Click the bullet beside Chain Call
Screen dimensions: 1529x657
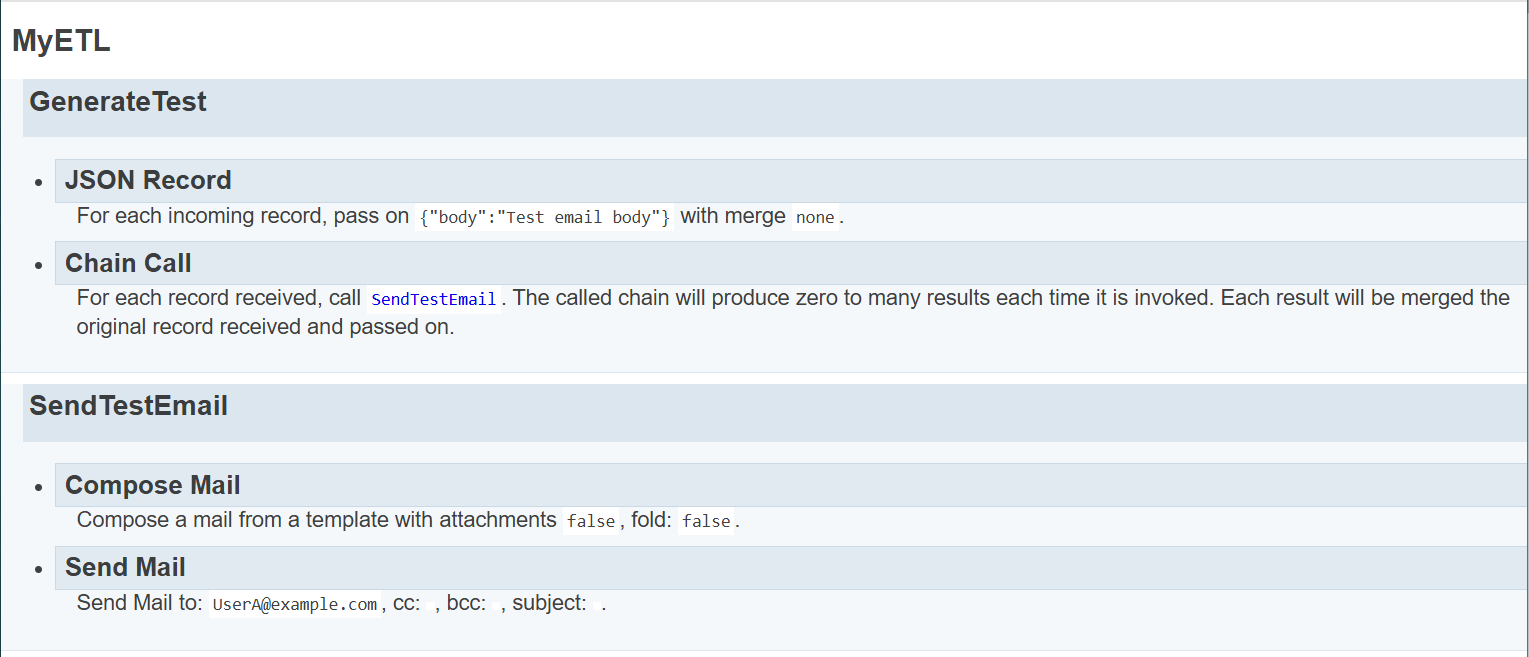click(39, 266)
